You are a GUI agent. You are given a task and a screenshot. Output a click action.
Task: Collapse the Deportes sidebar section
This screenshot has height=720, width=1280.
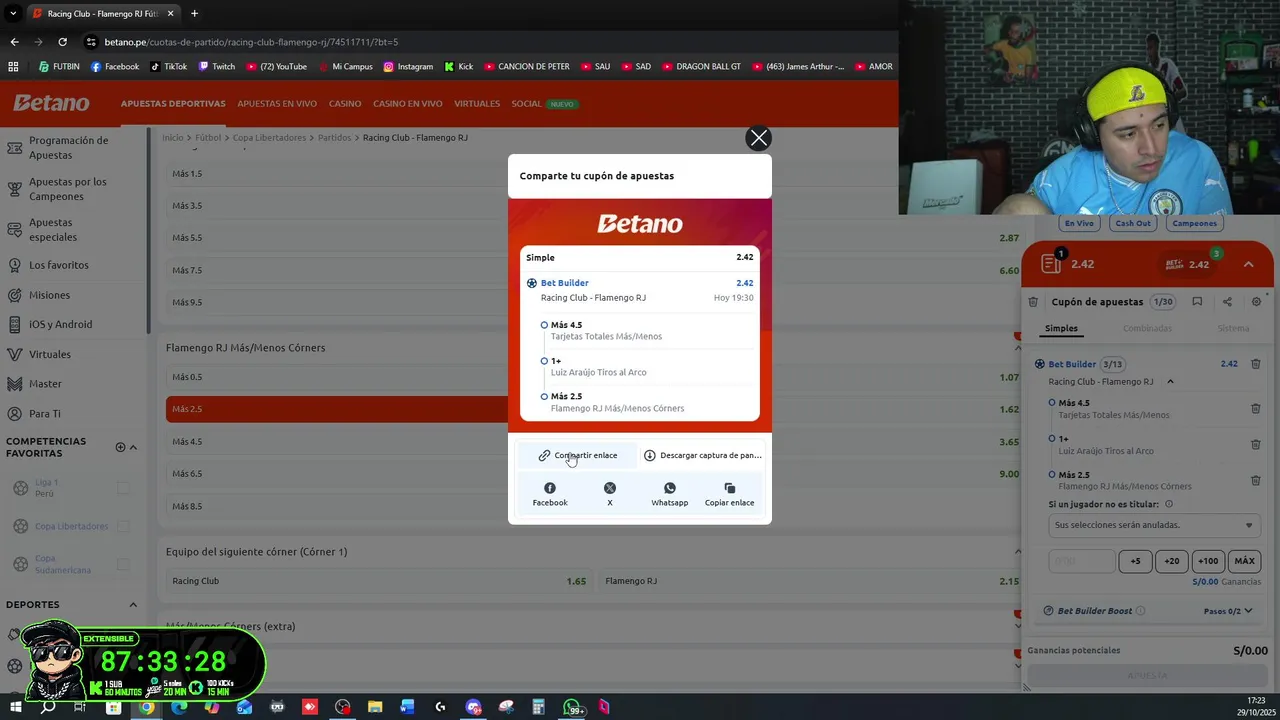(x=133, y=604)
